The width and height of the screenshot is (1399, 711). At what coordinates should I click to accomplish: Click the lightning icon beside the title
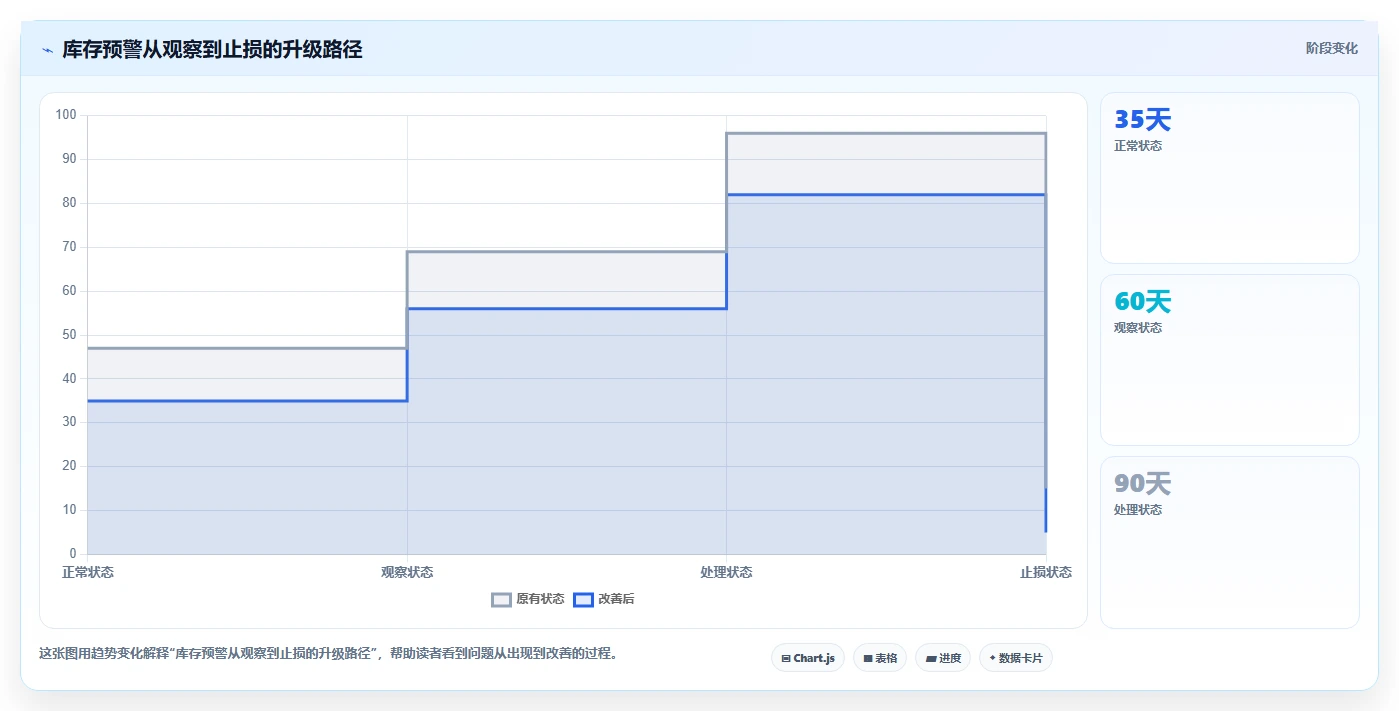47,50
